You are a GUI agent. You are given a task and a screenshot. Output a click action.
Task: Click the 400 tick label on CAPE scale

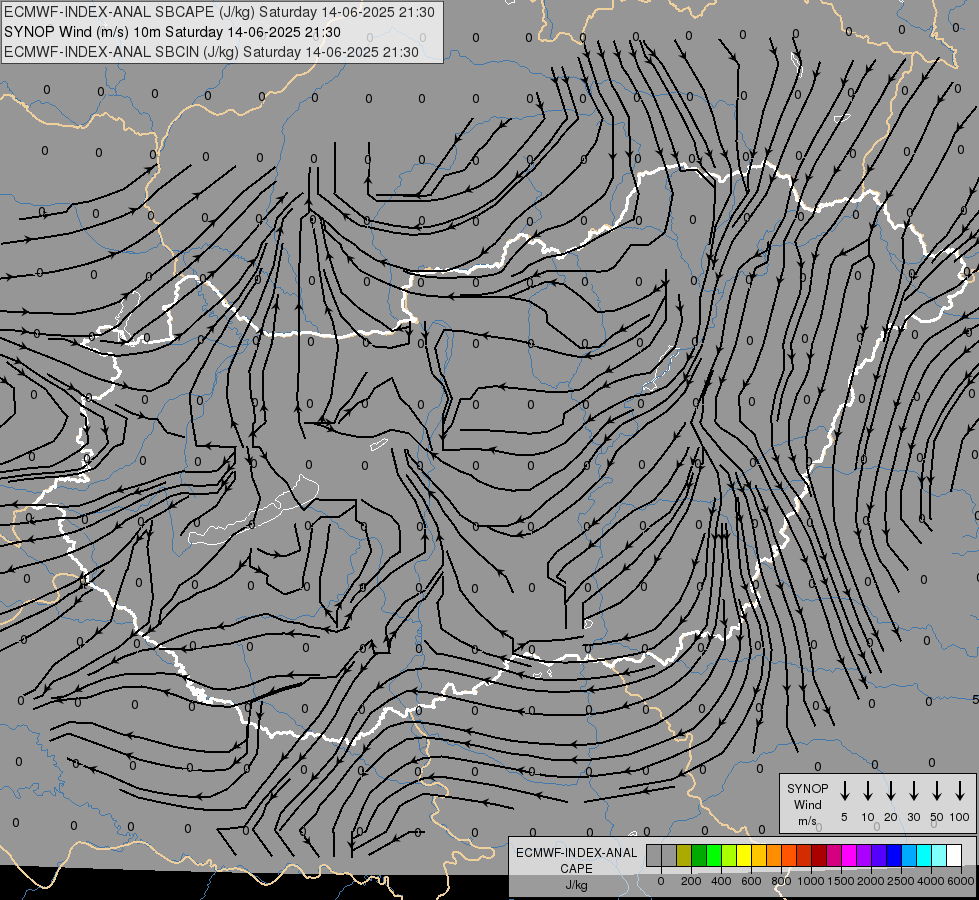(721, 881)
